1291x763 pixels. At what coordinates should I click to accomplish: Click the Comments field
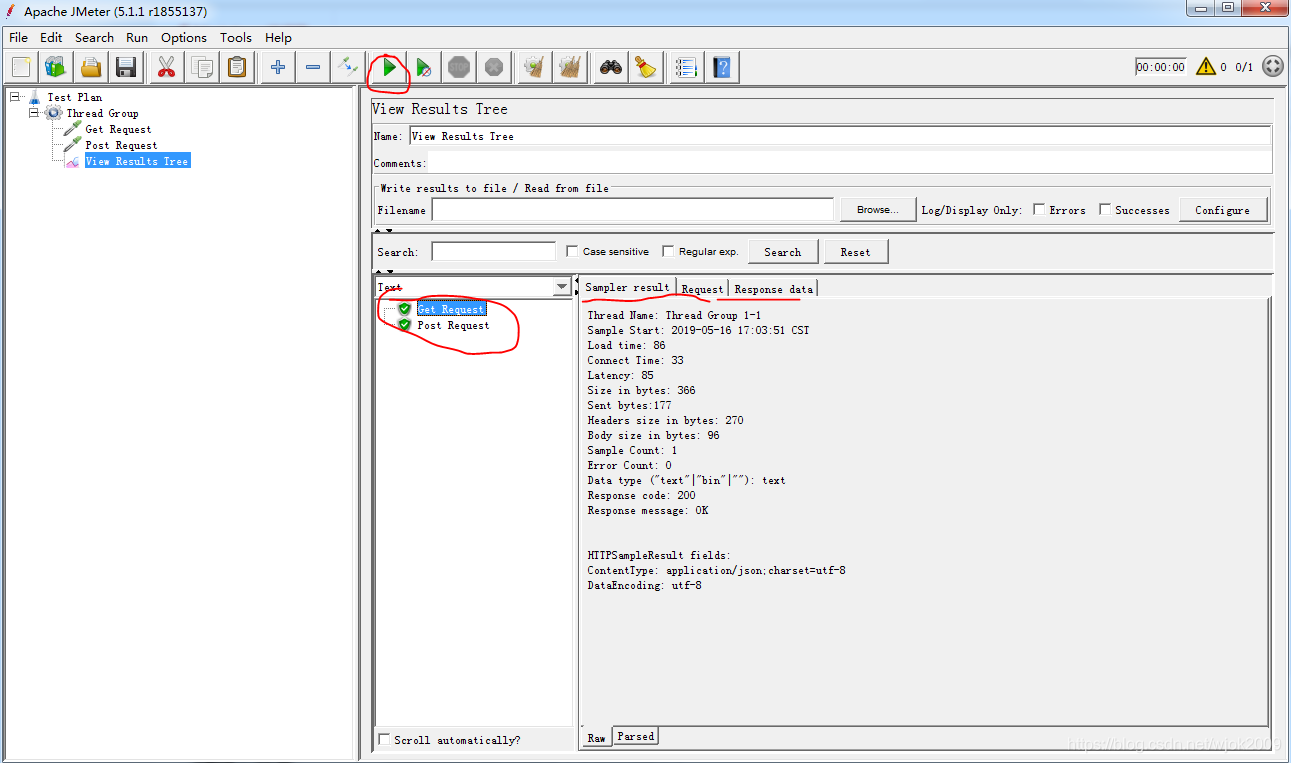coord(850,162)
